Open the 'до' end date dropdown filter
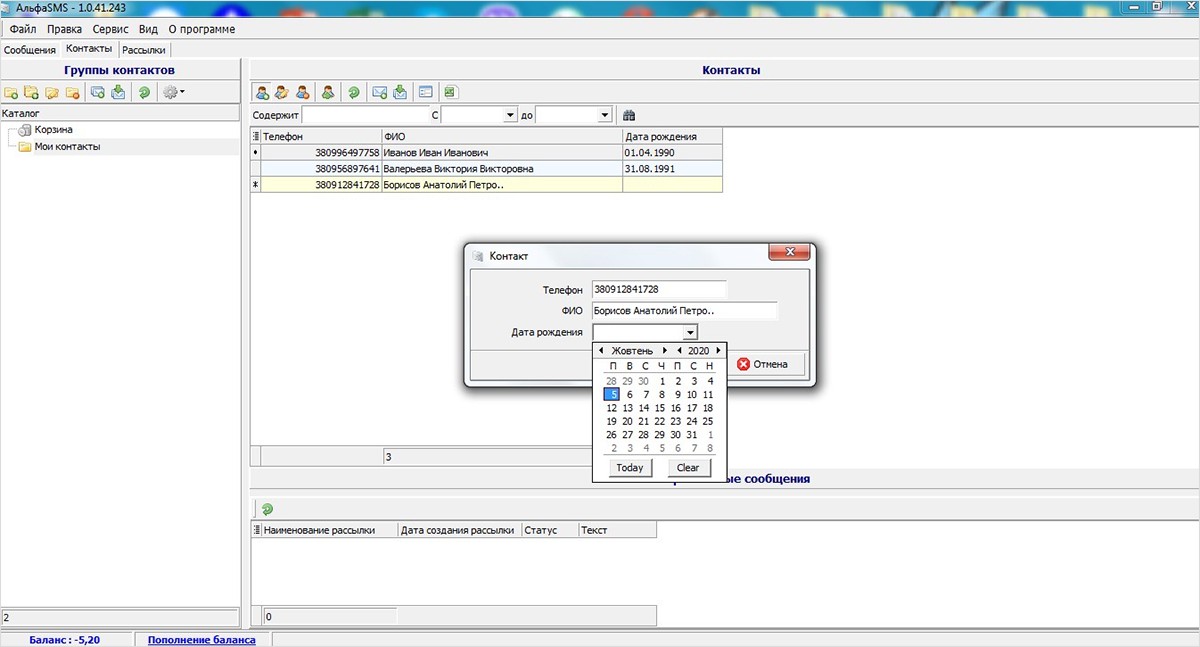 tap(604, 116)
